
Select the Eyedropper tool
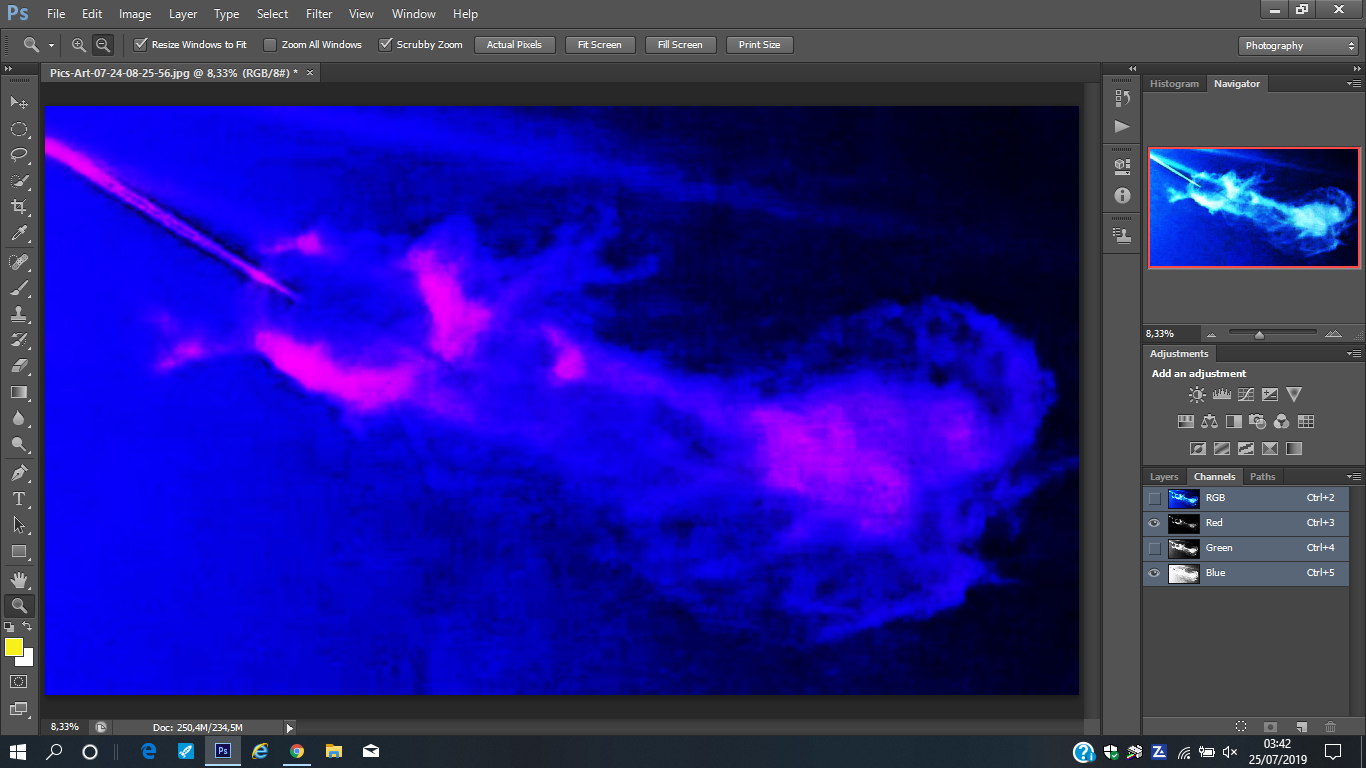coord(18,234)
